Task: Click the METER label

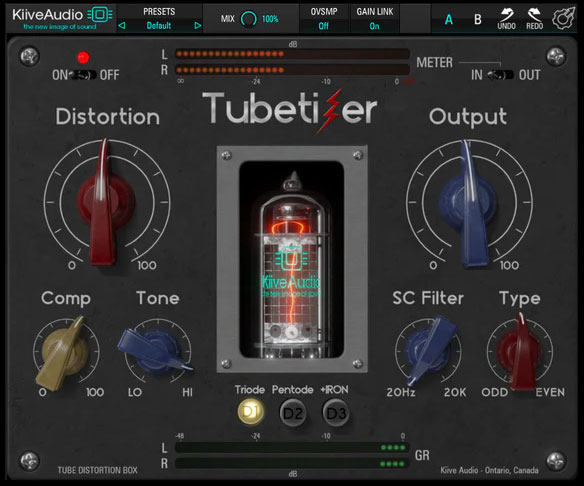Action: coord(435,63)
